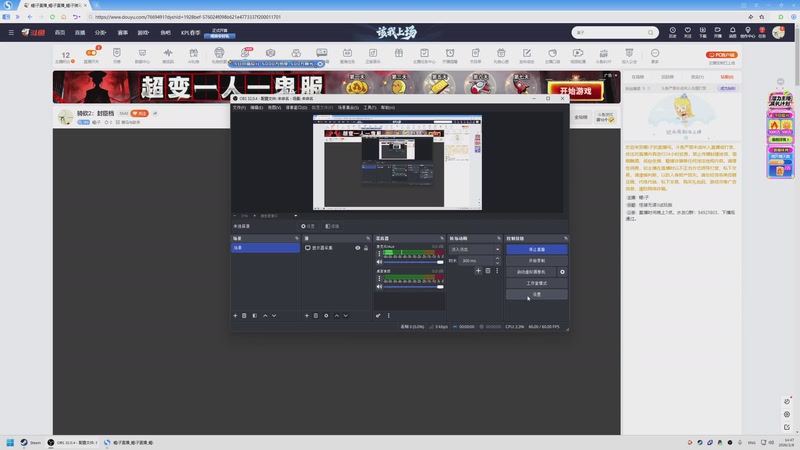The height and width of the screenshot is (450, 800).
Task: Mute the second audio mixer channel speaker icon
Action: (x=379, y=287)
